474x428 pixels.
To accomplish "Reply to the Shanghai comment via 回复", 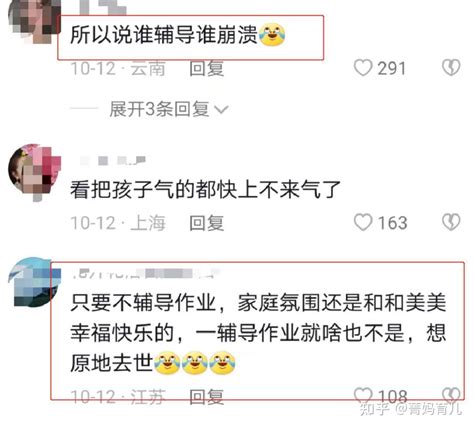I will click(x=207, y=223).
